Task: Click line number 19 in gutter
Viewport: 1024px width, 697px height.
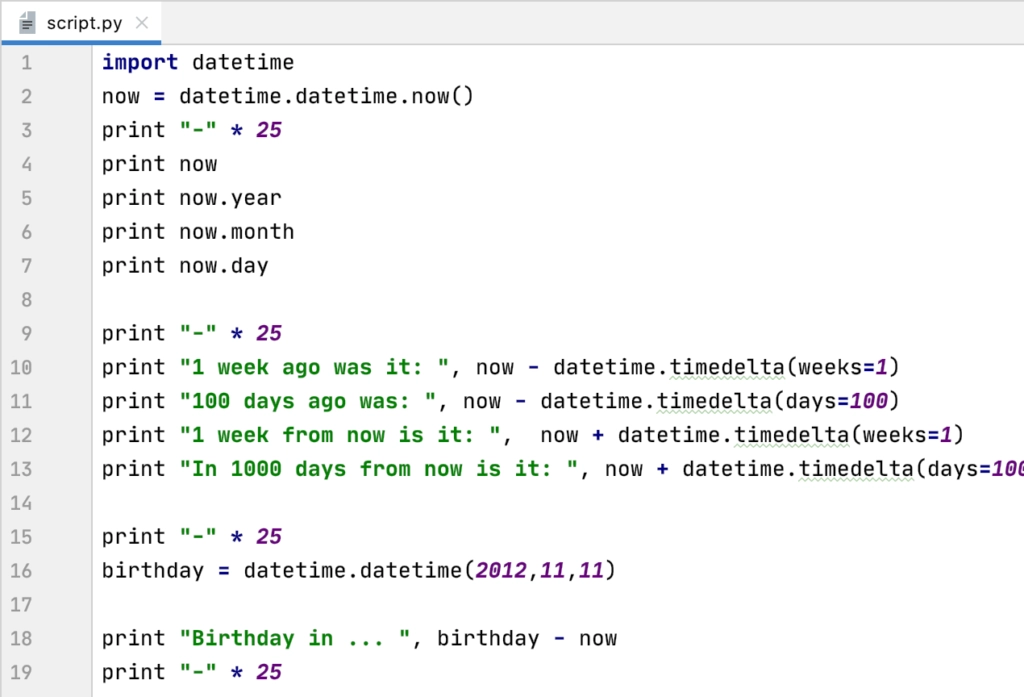Action: click(x=21, y=672)
